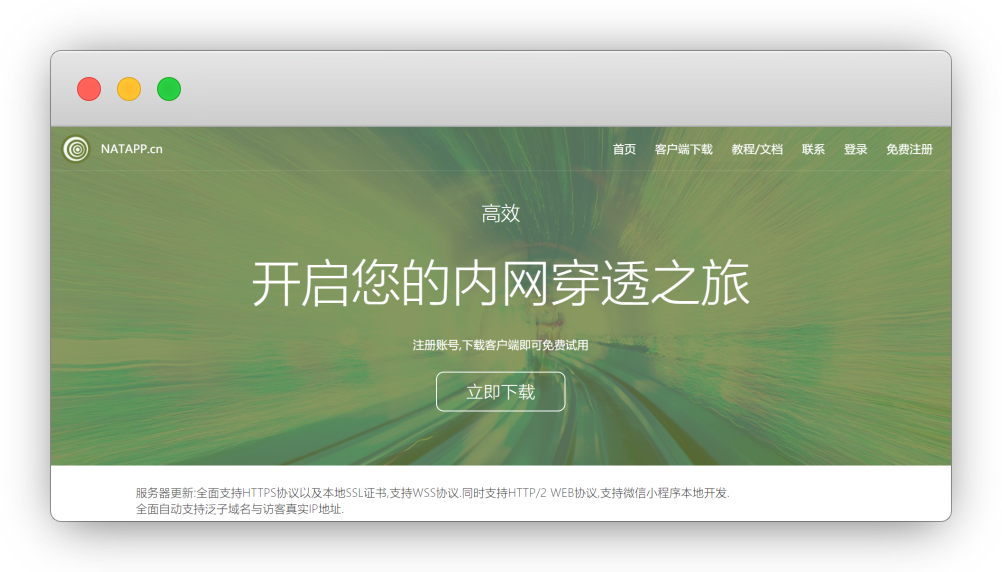Open the NATAPP.cn brand name link
The image size is (1002, 572).
click(x=131, y=149)
